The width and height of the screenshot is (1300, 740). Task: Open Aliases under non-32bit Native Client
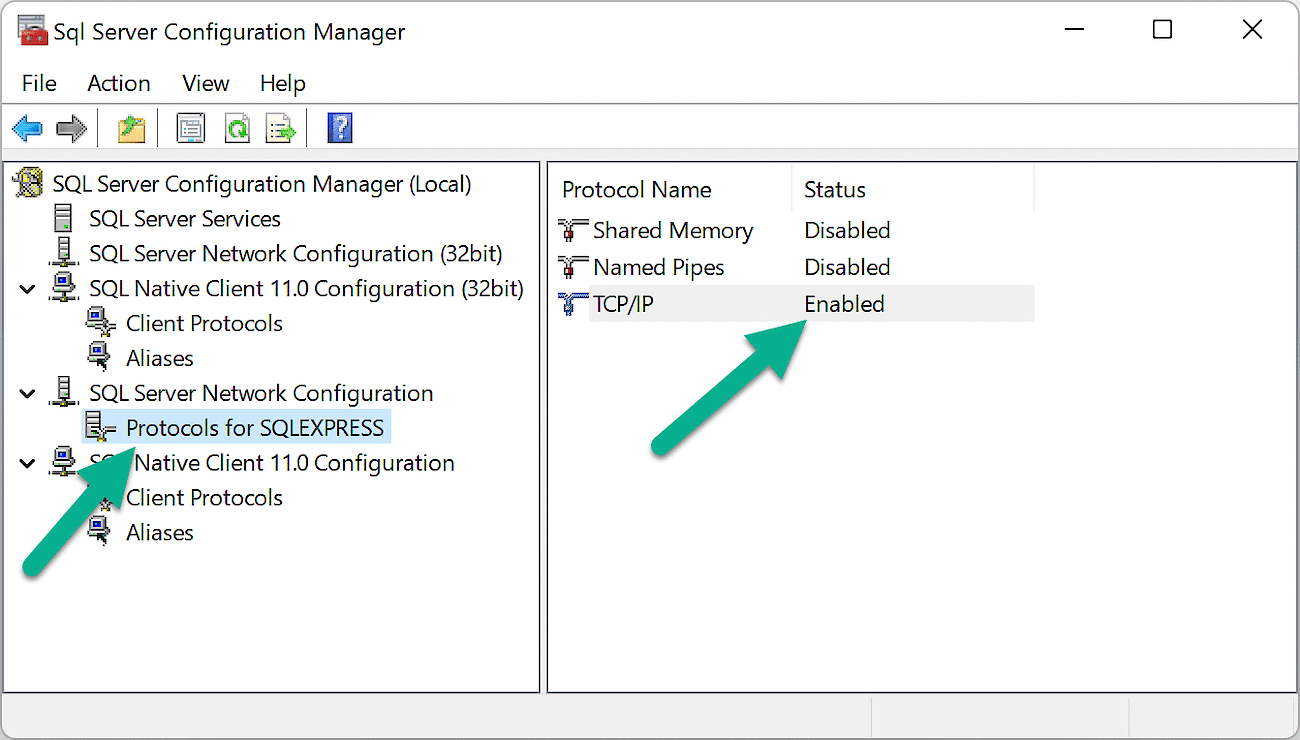160,533
